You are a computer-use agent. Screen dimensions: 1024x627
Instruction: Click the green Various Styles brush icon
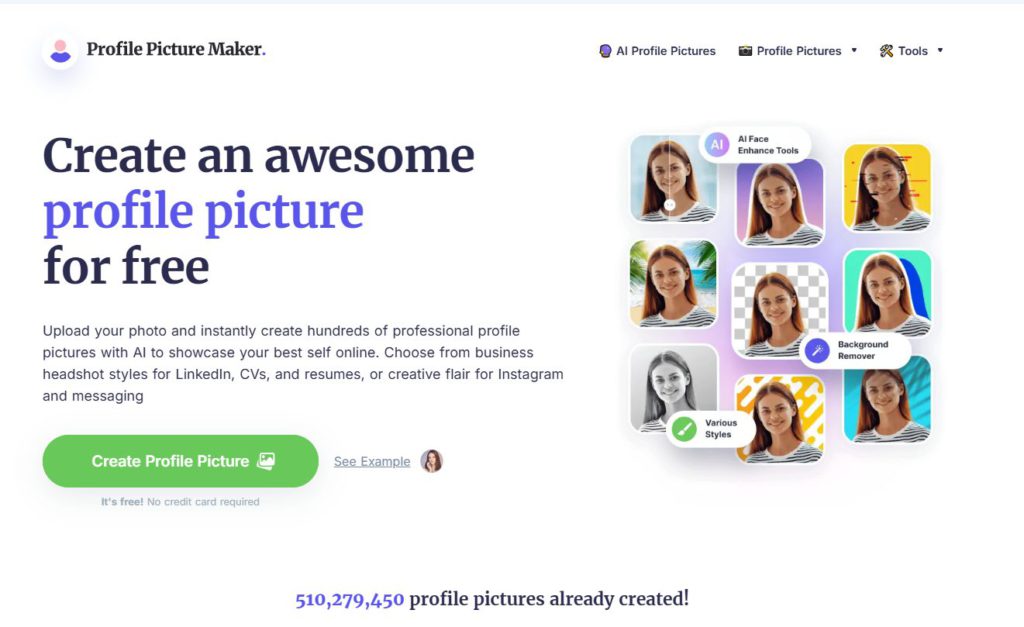(x=684, y=429)
